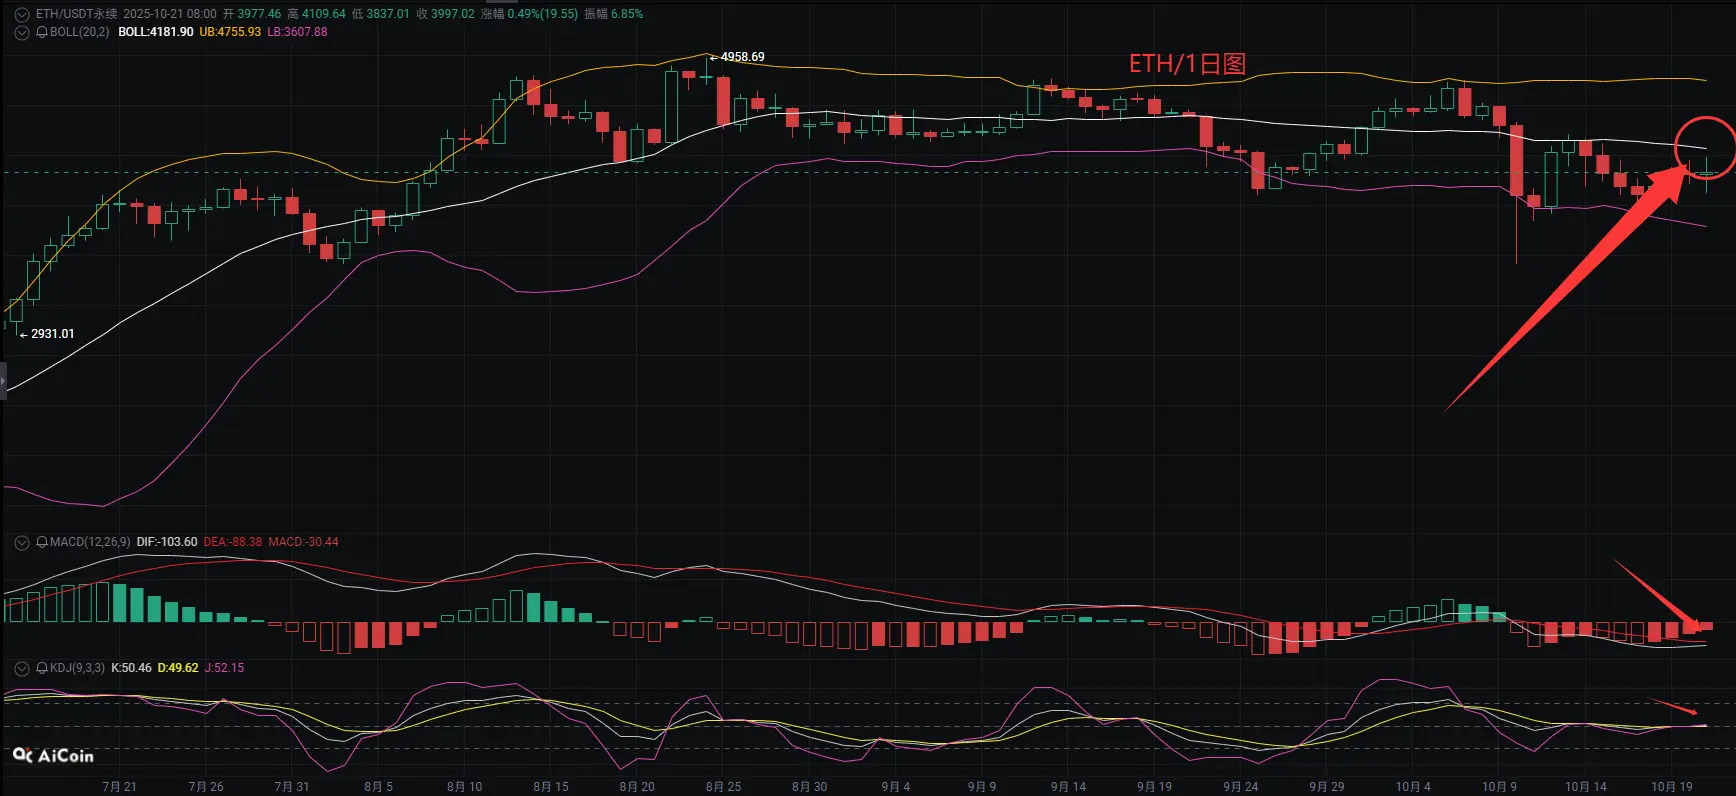
Task: Select the D:49.62 value
Action: tap(178, 668)
